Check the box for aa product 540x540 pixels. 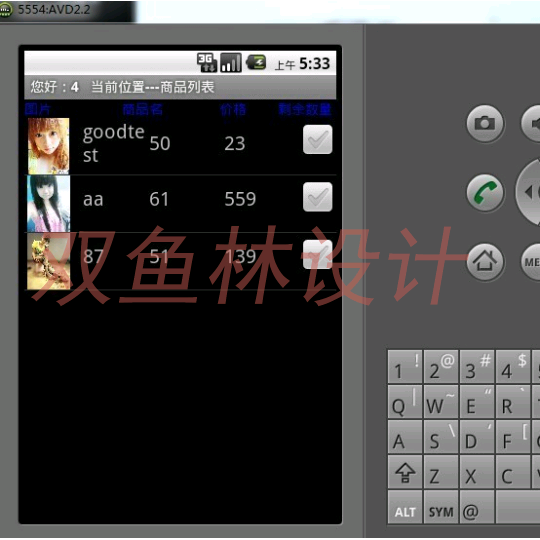pyautogui.click(x=318, y=197)
